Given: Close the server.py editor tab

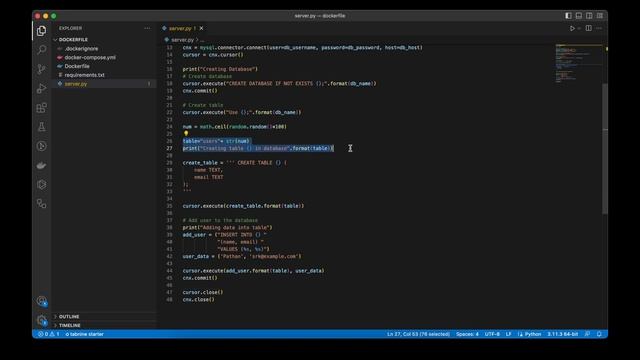Looking at the screenshot, I should click(x=201, y=28).
